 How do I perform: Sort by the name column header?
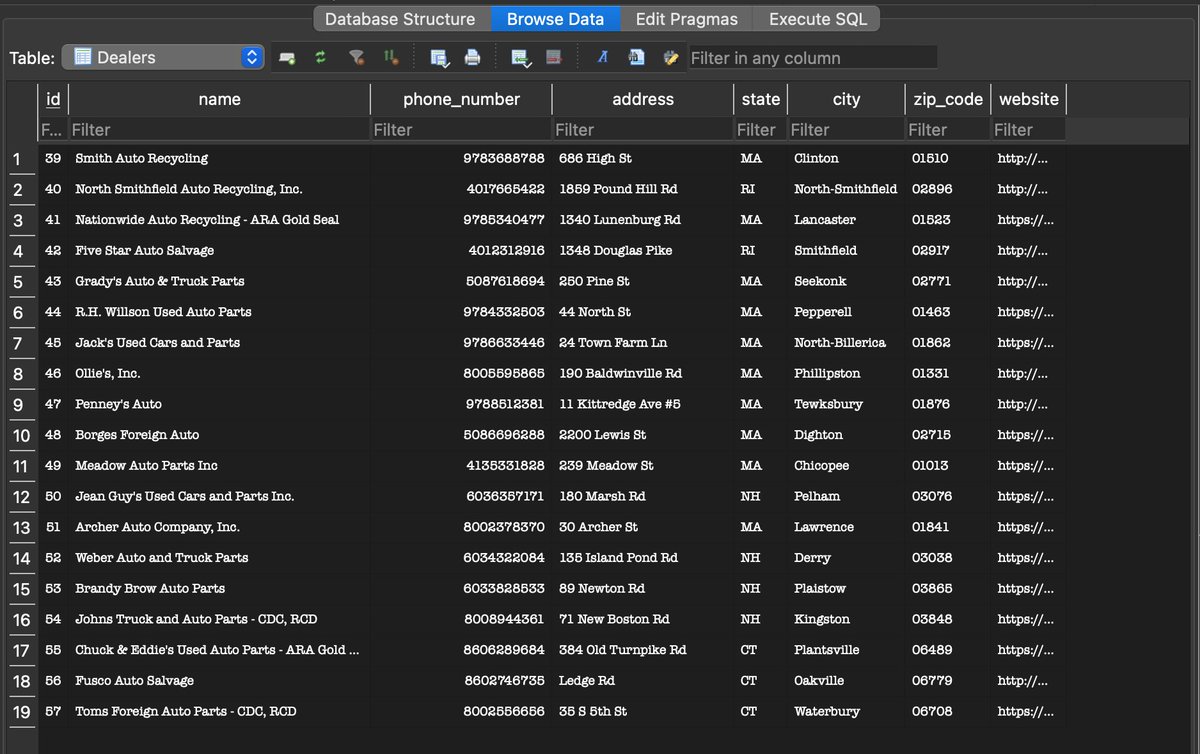[219, 99]
